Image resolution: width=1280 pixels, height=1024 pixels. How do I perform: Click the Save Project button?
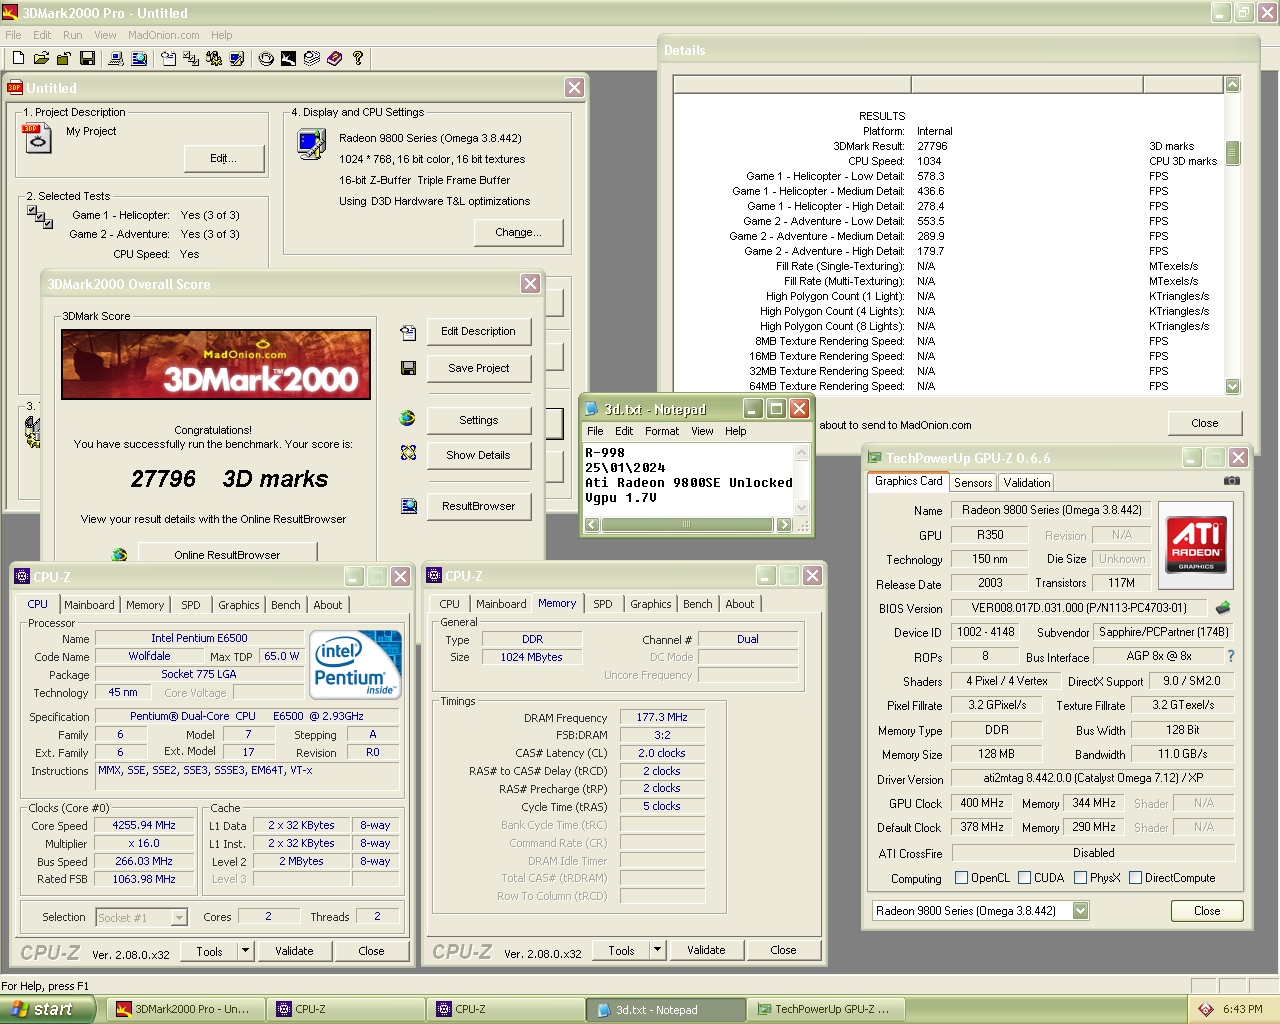point(479,368)
